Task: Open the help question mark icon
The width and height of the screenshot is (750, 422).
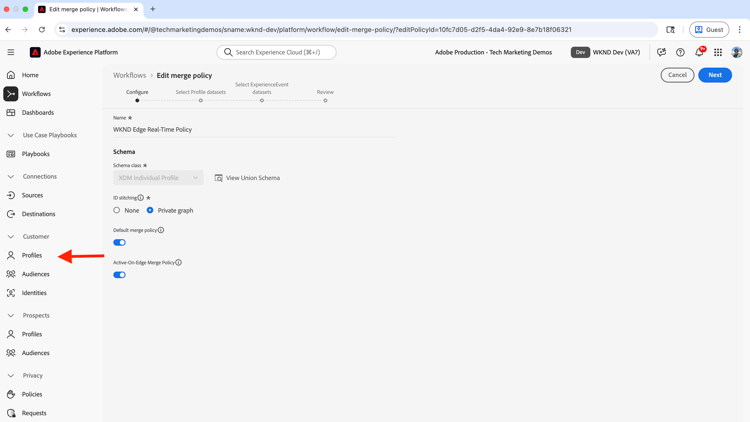Action: click(x=680, y=52)
